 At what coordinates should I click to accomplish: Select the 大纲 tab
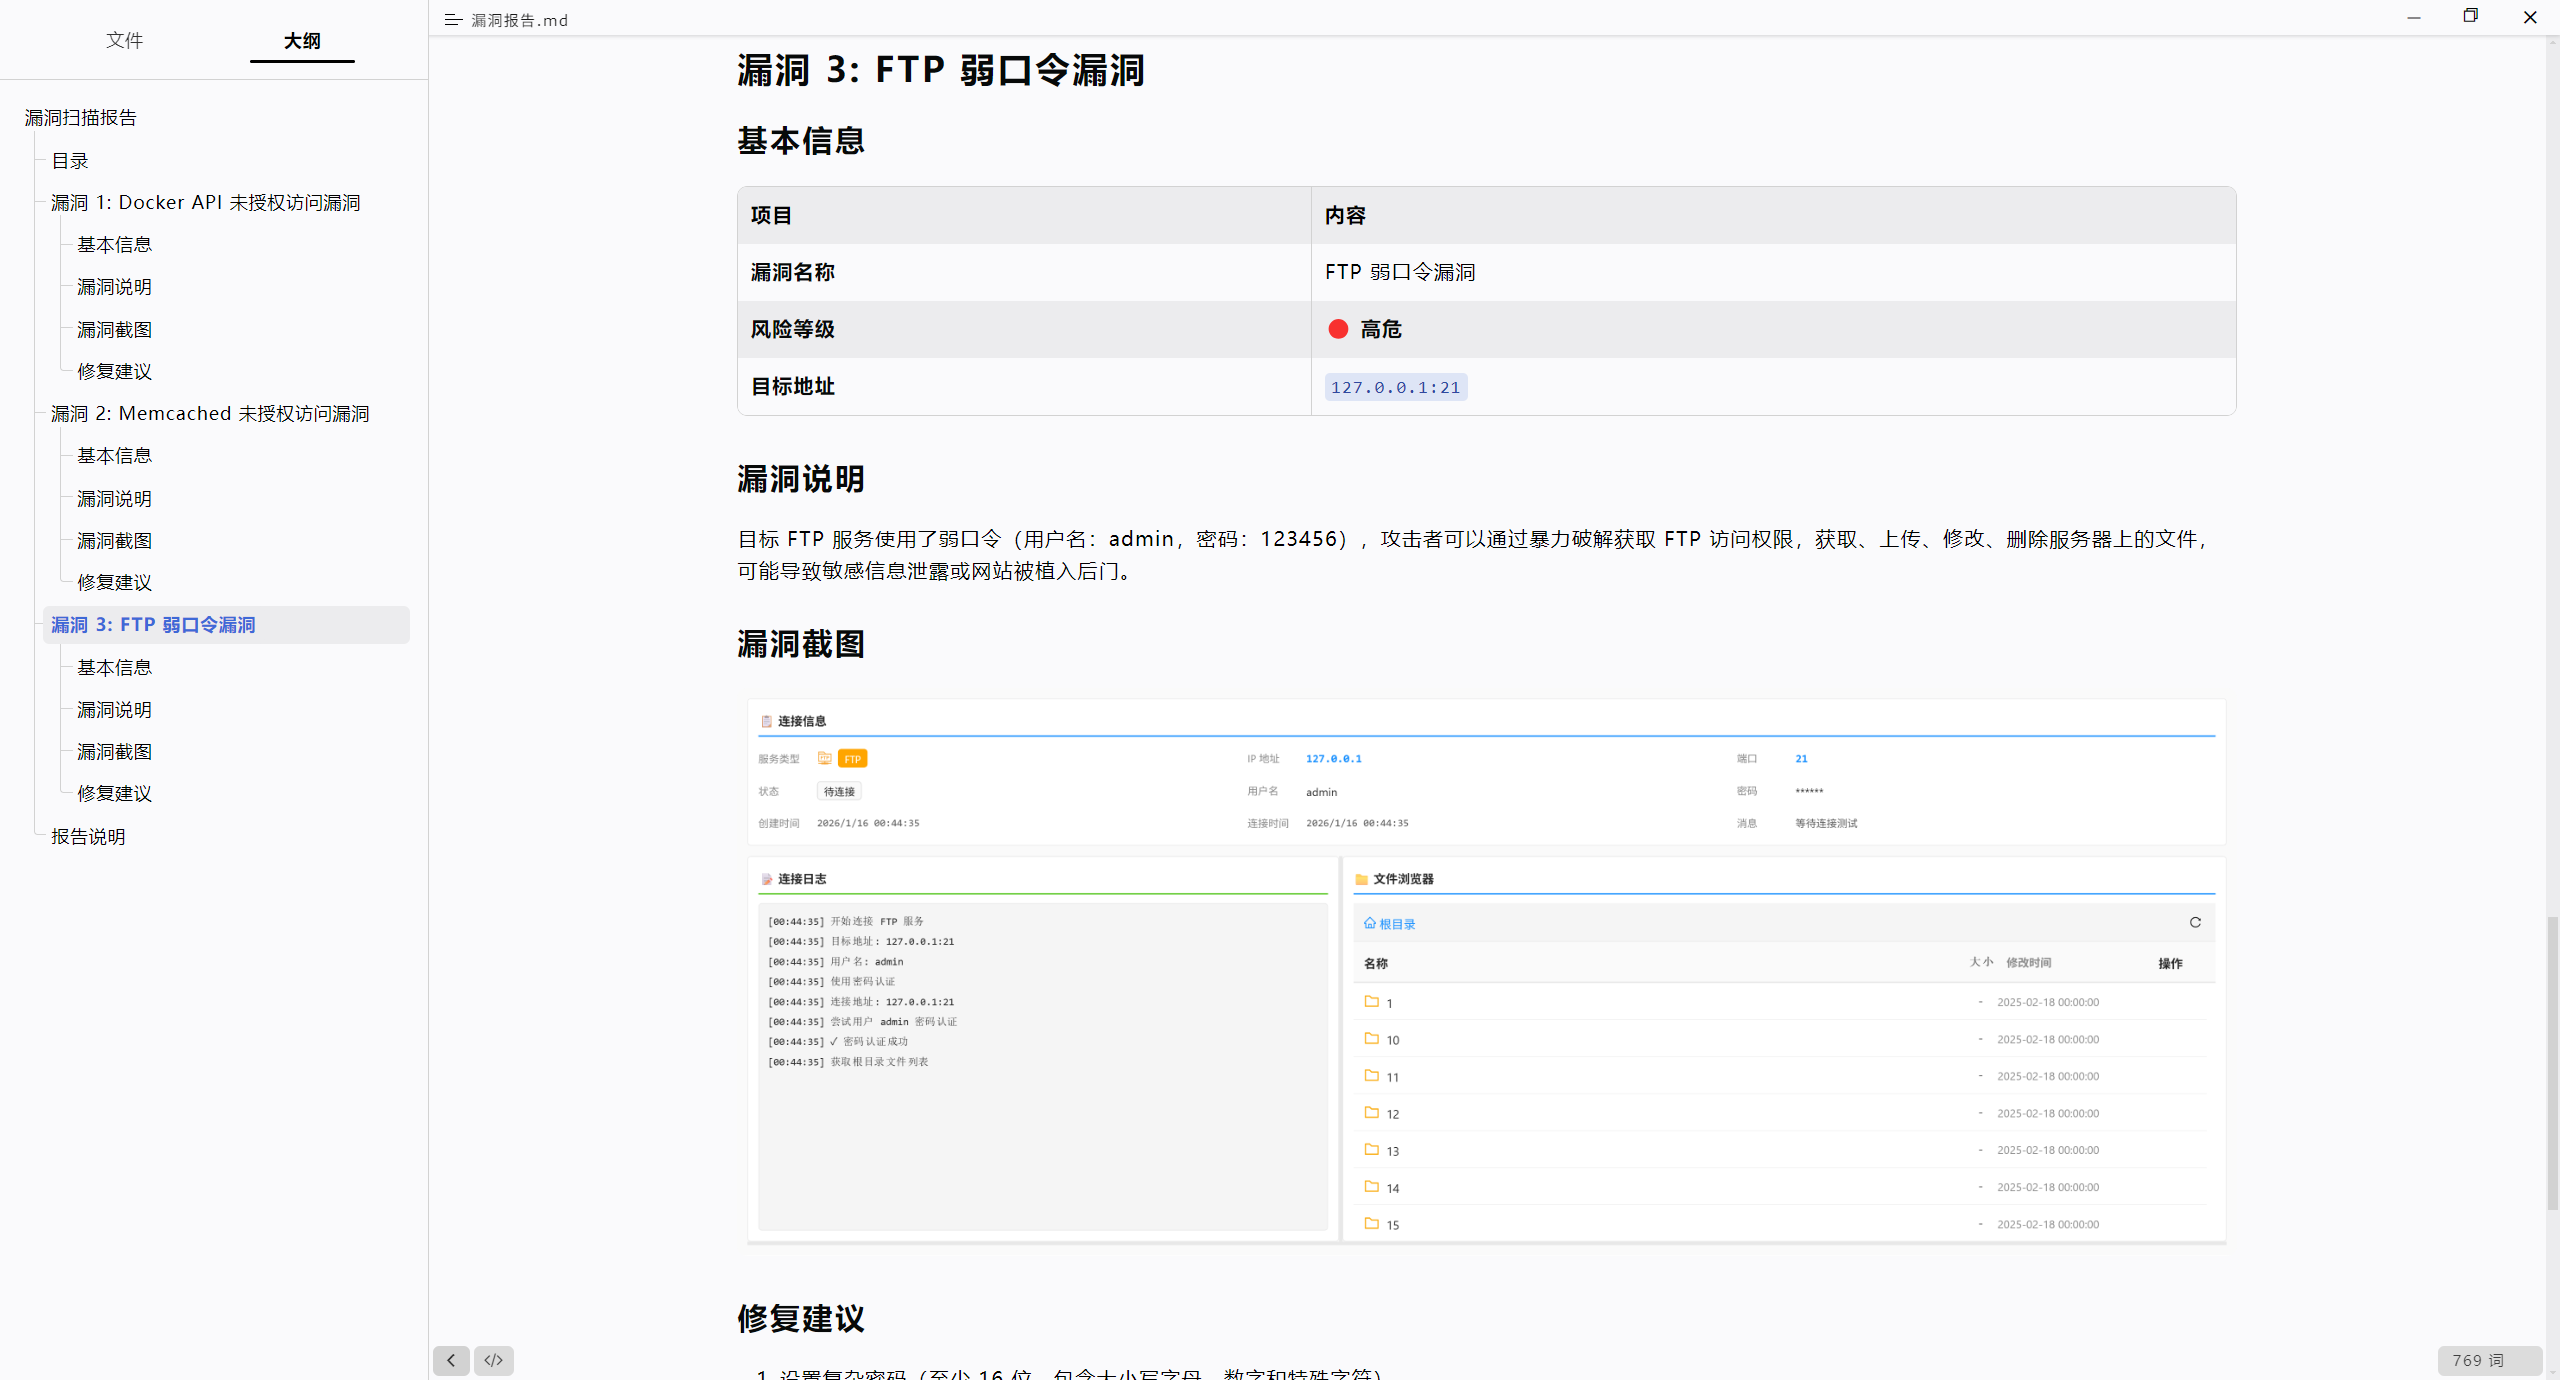click(x=302, y=41)
